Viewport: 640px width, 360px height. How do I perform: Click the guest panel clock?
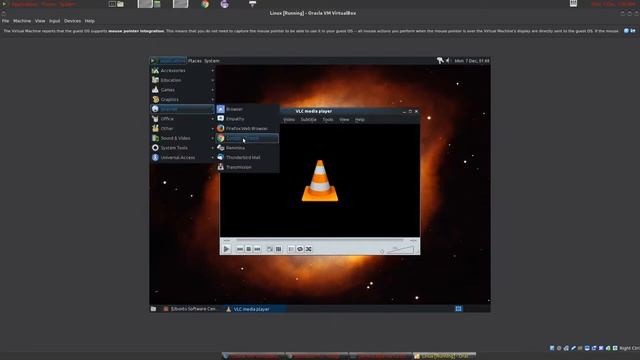[x=472, y=61]
